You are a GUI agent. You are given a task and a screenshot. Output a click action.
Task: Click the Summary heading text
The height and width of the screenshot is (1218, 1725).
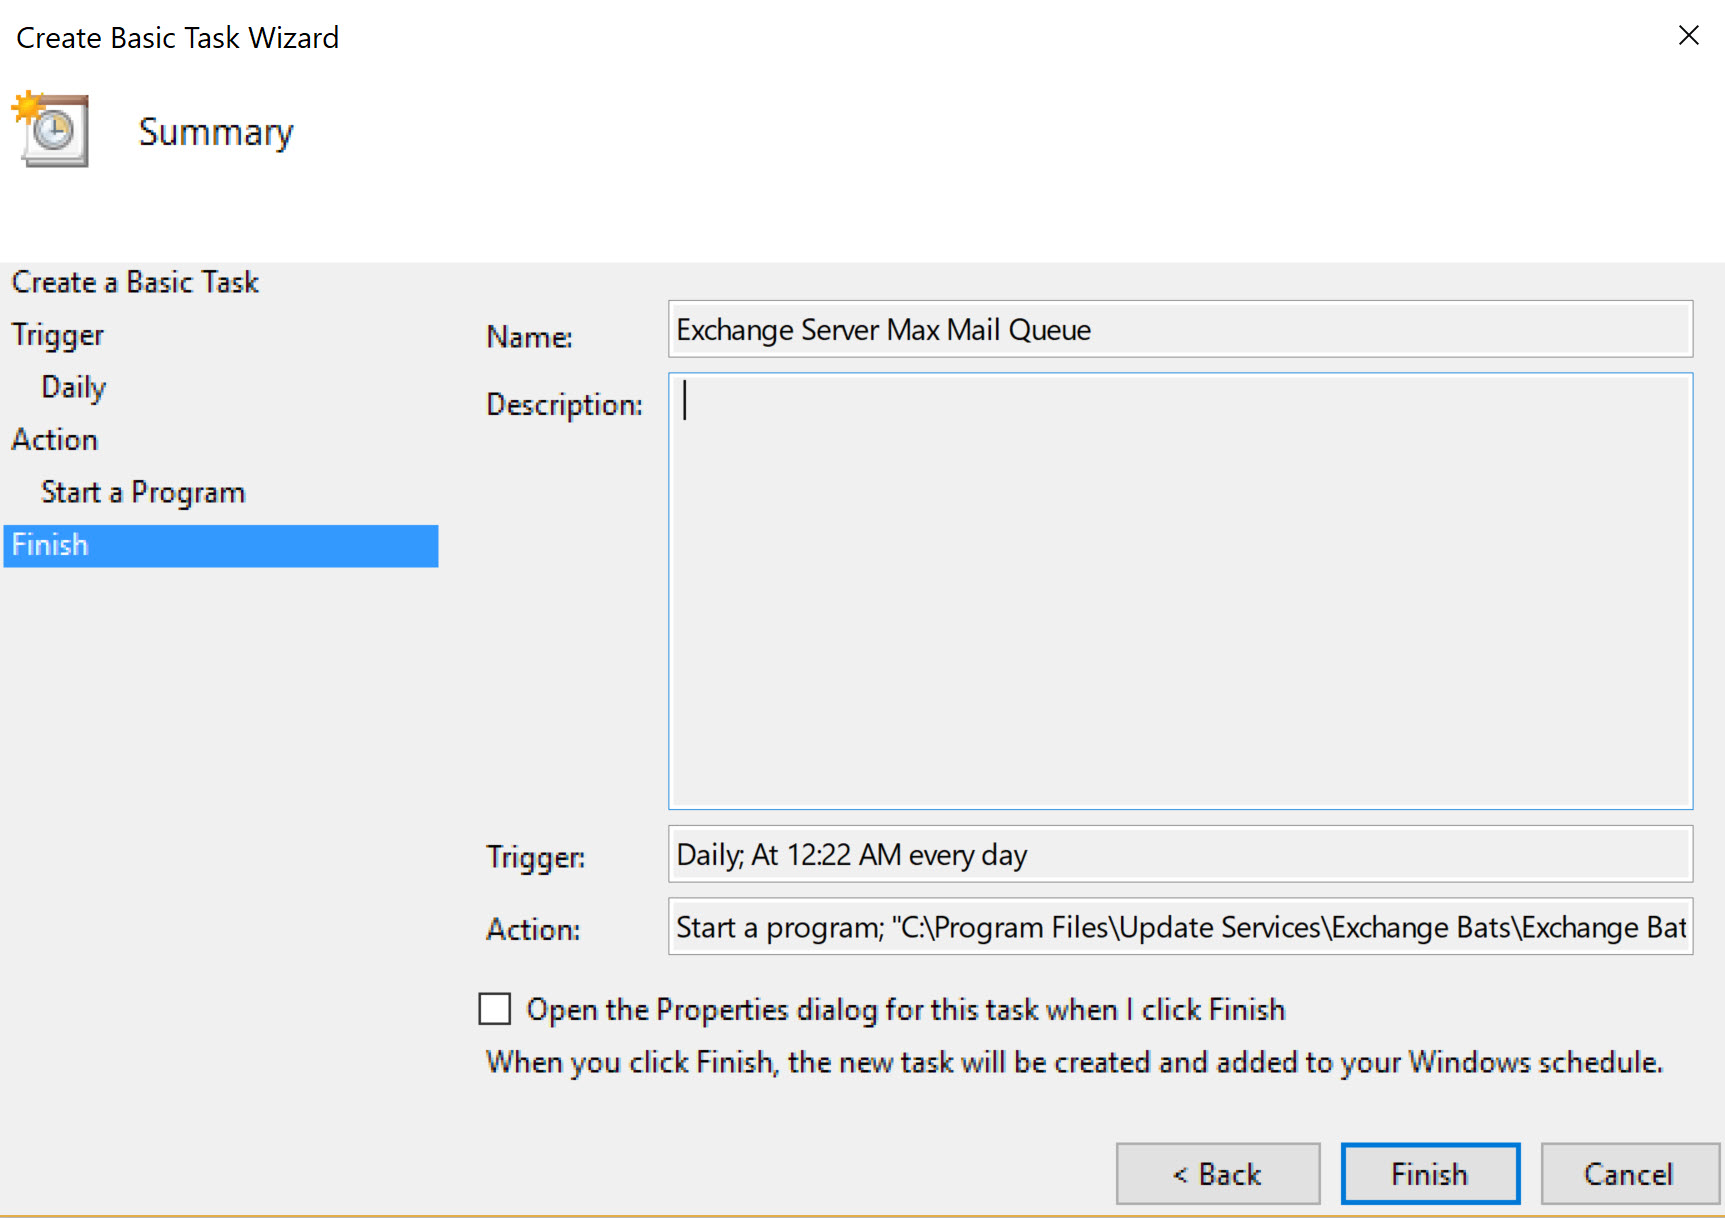(x=216, y=132)
